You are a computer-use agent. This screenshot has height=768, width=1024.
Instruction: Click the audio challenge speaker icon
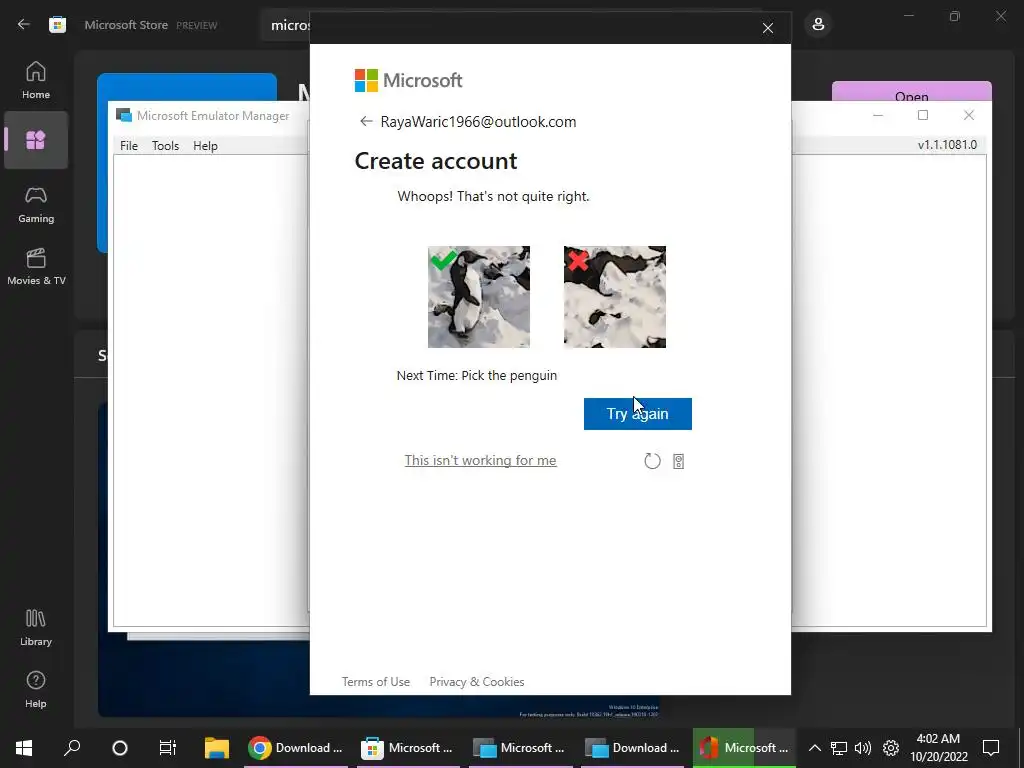click(x=679, y=461)
